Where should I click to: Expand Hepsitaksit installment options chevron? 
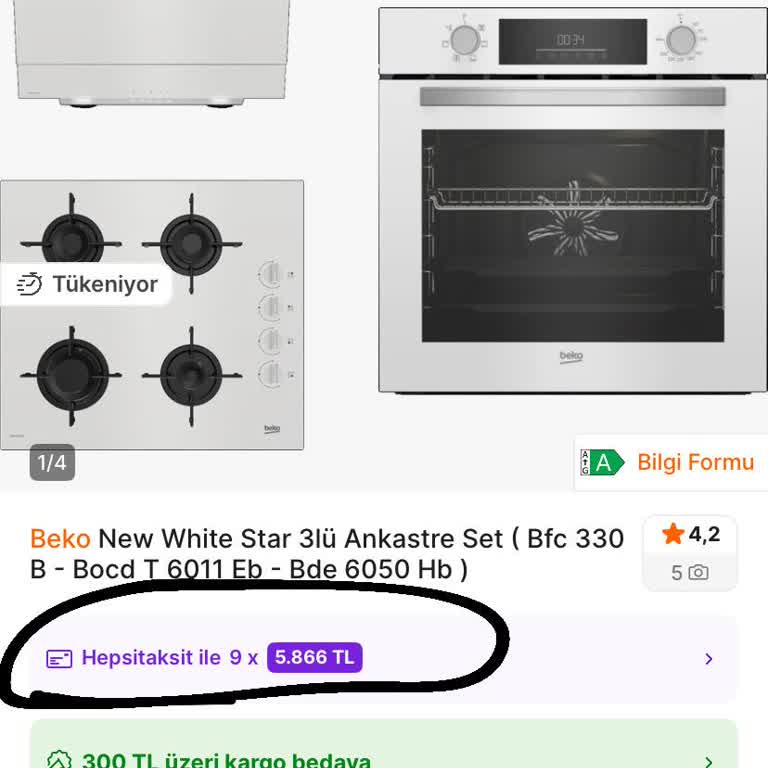709,659
